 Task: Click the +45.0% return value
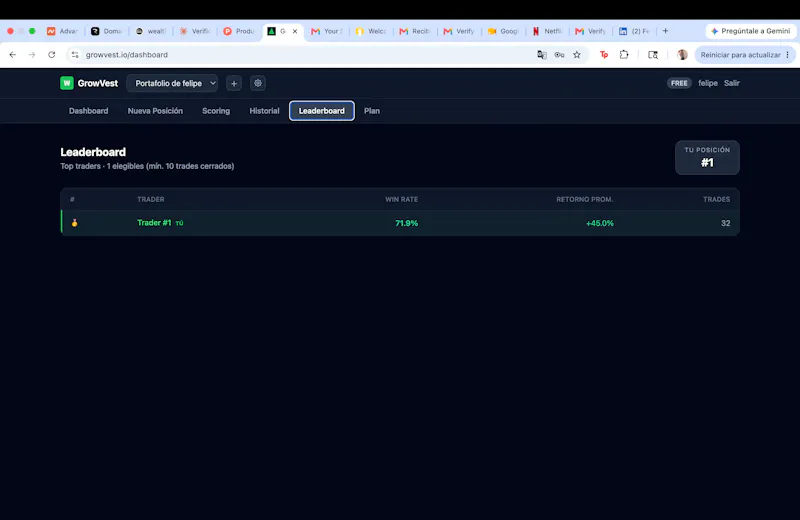pyautogui.click(x=599, y=223)
